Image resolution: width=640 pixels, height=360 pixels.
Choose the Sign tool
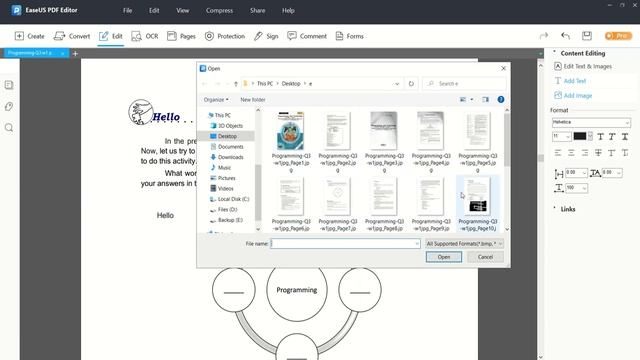point(266,36)
